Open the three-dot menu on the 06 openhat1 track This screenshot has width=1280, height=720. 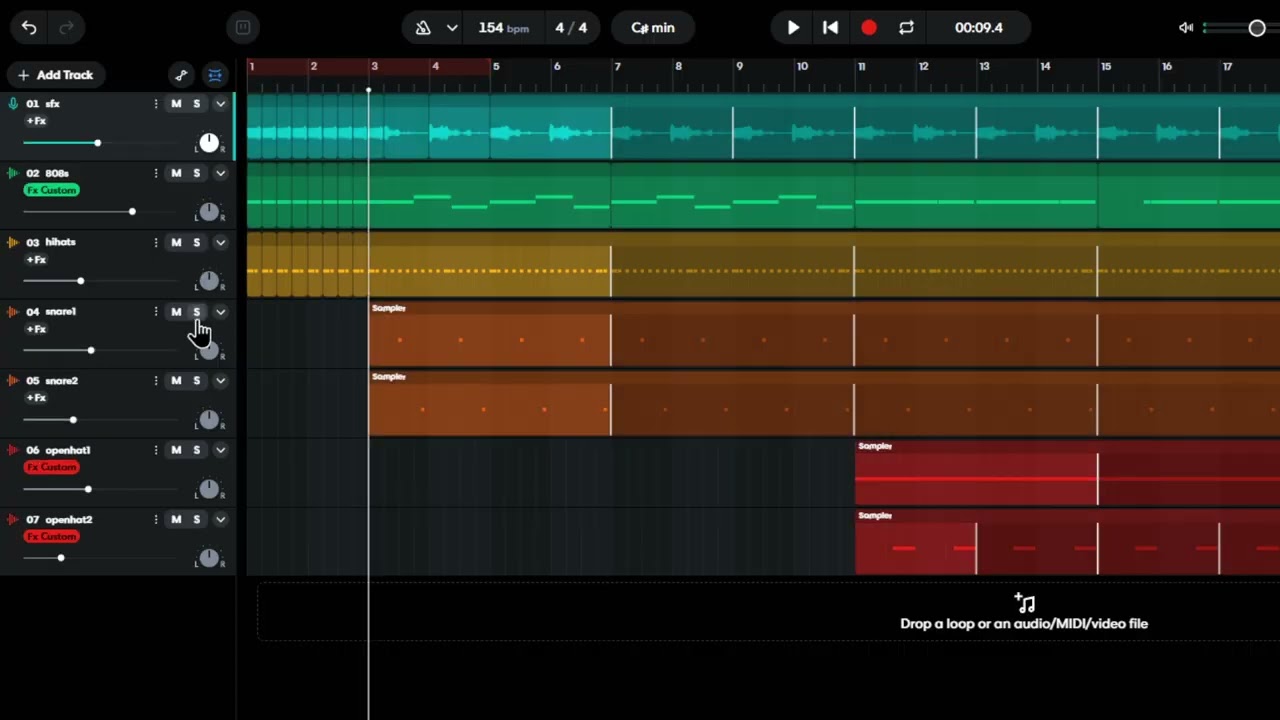tap(155, 450)
